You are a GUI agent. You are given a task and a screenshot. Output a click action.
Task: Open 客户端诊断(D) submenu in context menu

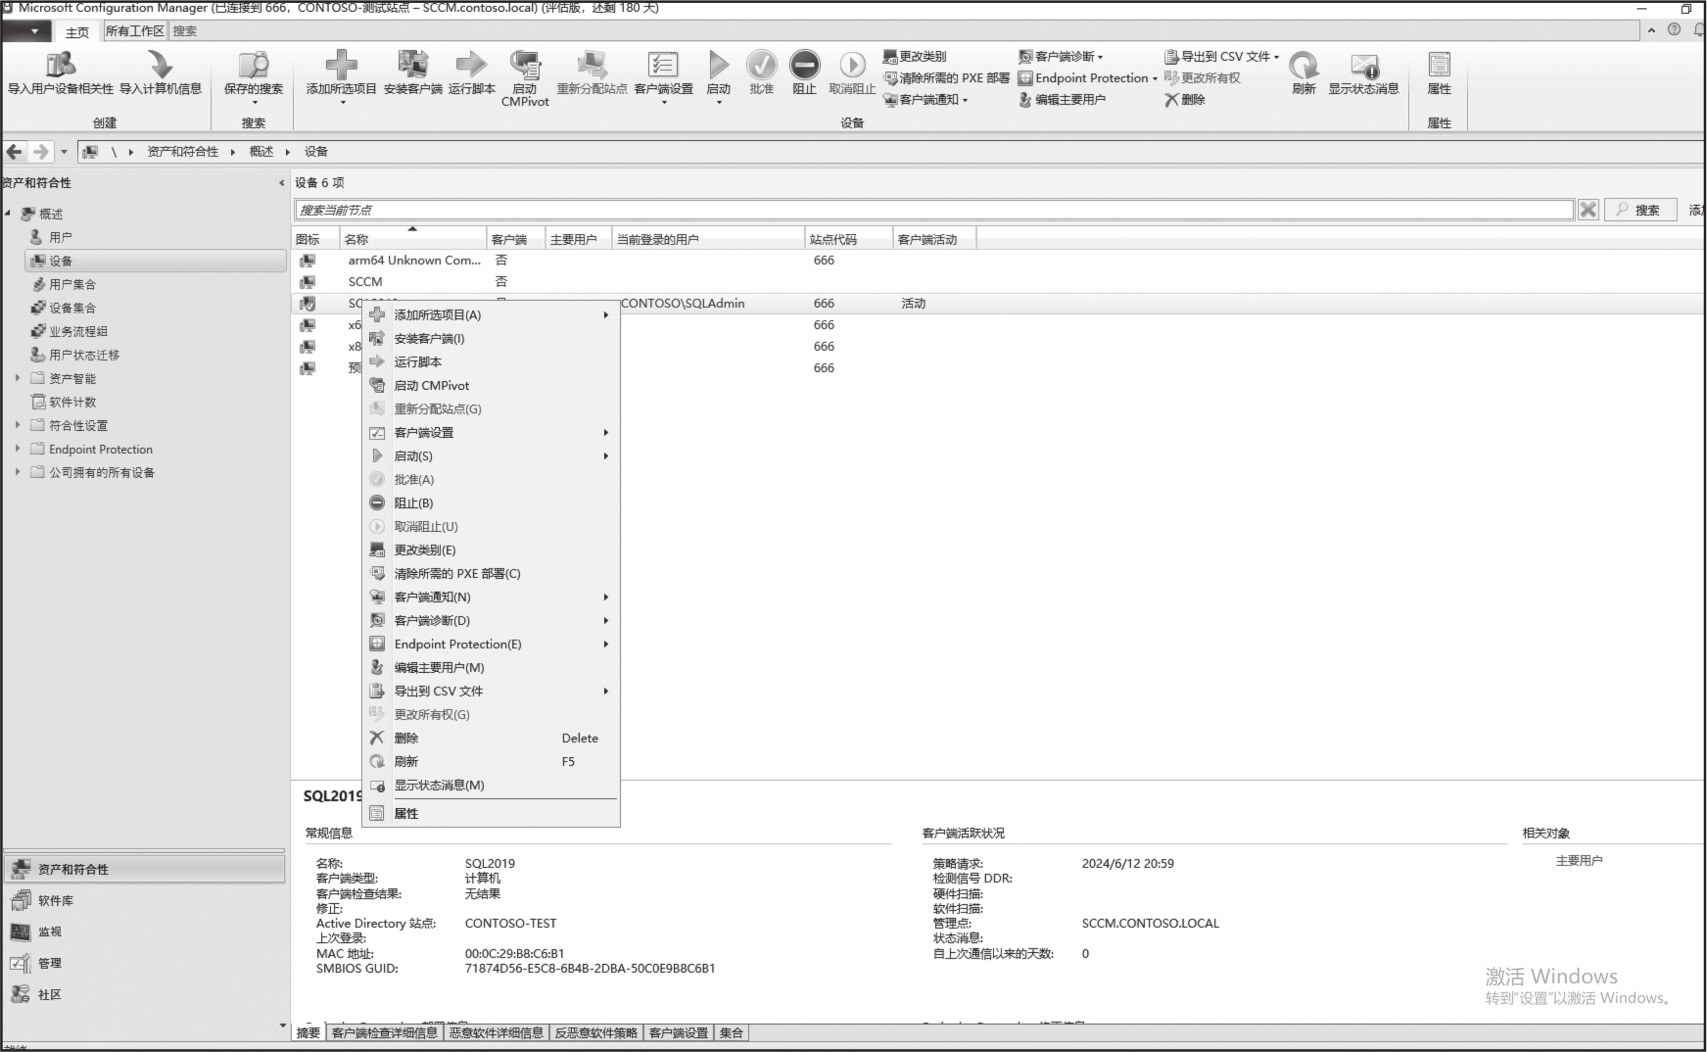(x=490, y=620)
